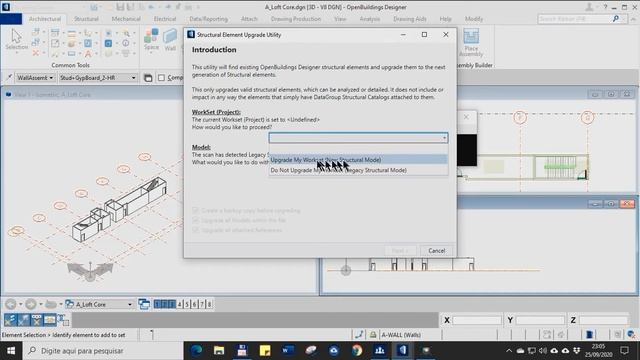Toggle Create a backup copy before upgrading
Screen dimensions: 640x360
click(x=195, y=211)
